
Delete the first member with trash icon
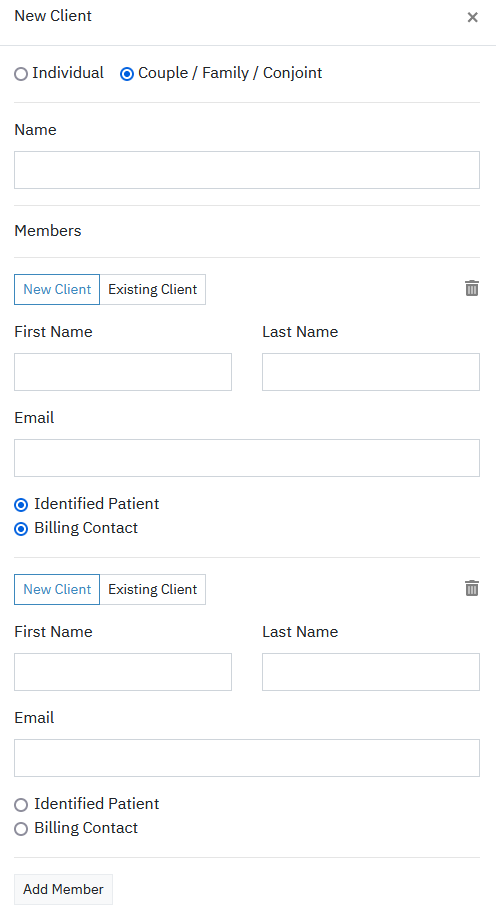(472, 288)
